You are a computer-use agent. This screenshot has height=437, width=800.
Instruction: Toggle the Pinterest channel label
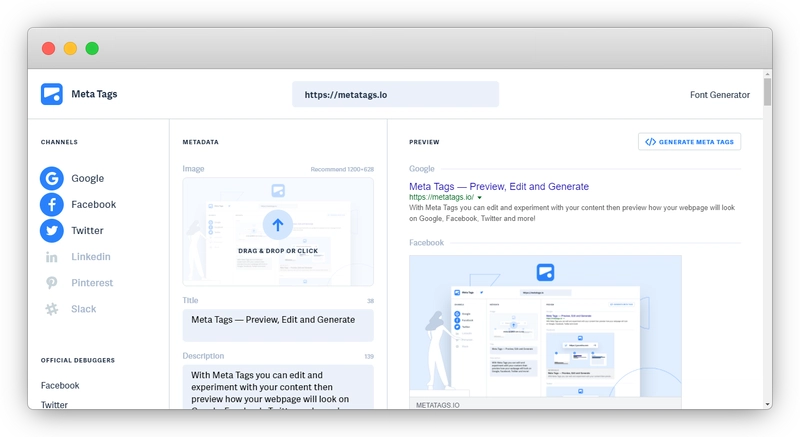tap(92, 282)
